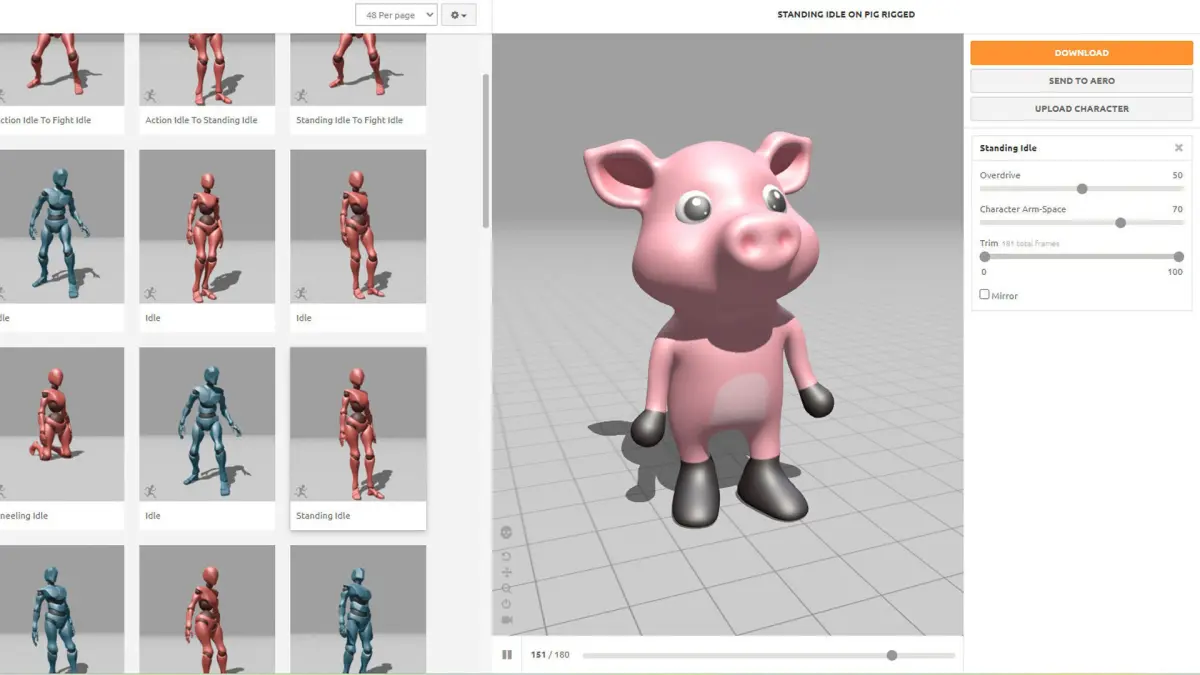Click the timeline scrubber handle

click(892, 656)
